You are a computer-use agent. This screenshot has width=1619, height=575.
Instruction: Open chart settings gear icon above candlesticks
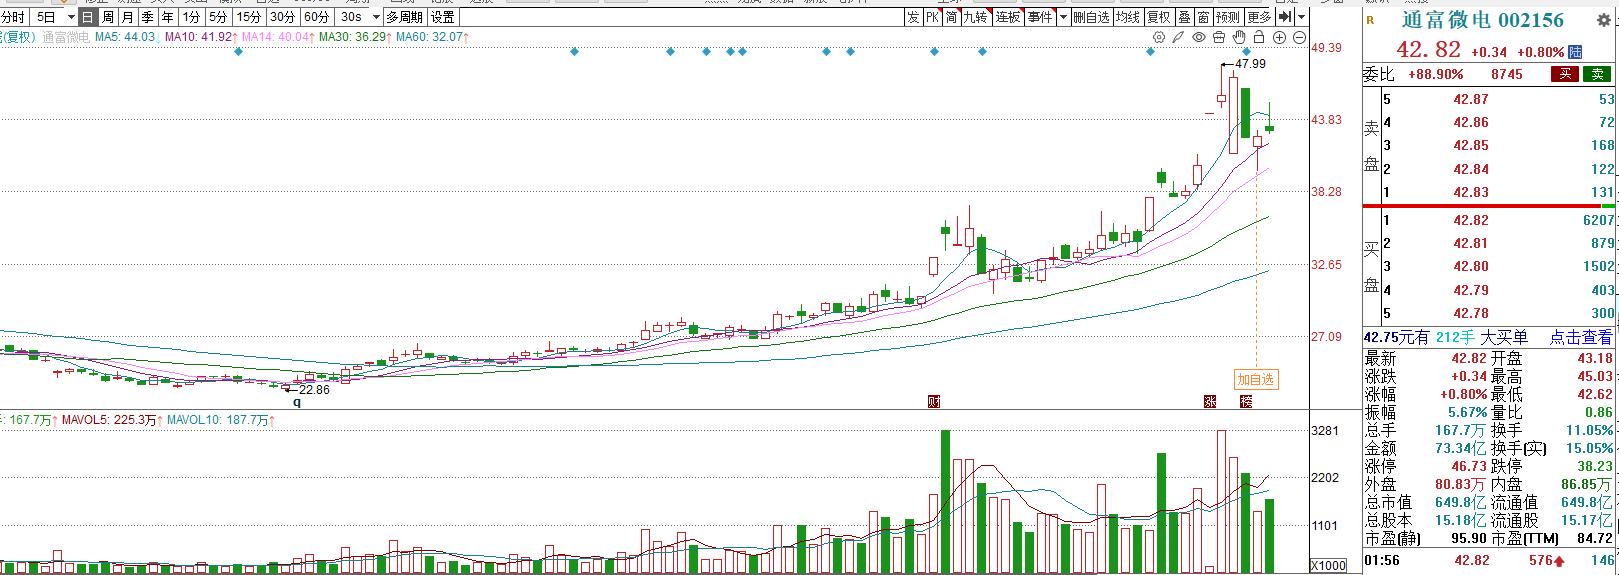click(1159, 37)
